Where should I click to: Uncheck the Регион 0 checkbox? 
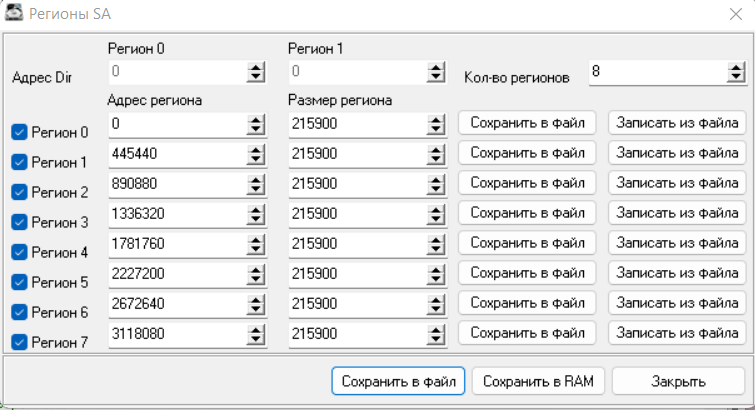[x=19, y=132]
